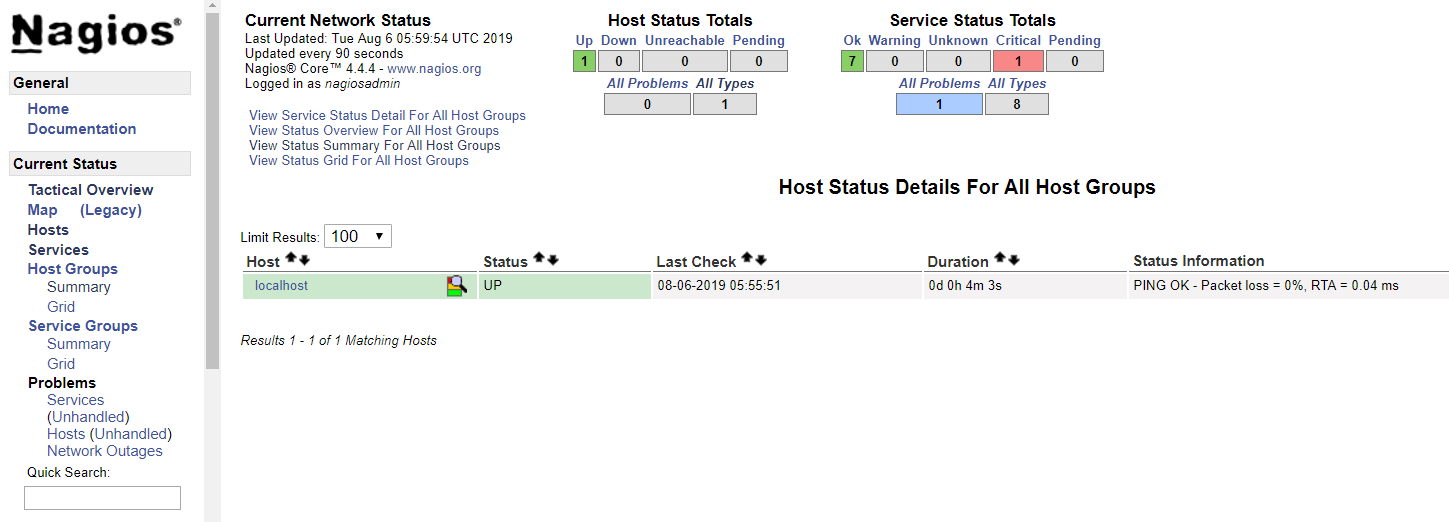
Task: Open Services under Problems
Action: 76,400
